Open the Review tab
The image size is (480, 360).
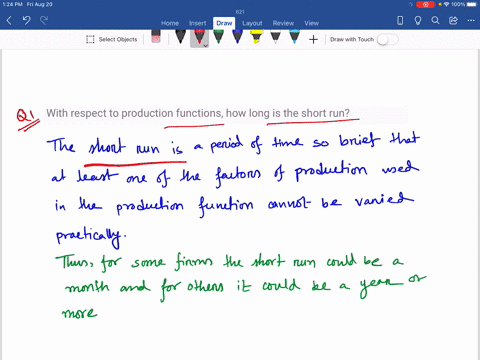pyautogui.click(x=283, y=23)
